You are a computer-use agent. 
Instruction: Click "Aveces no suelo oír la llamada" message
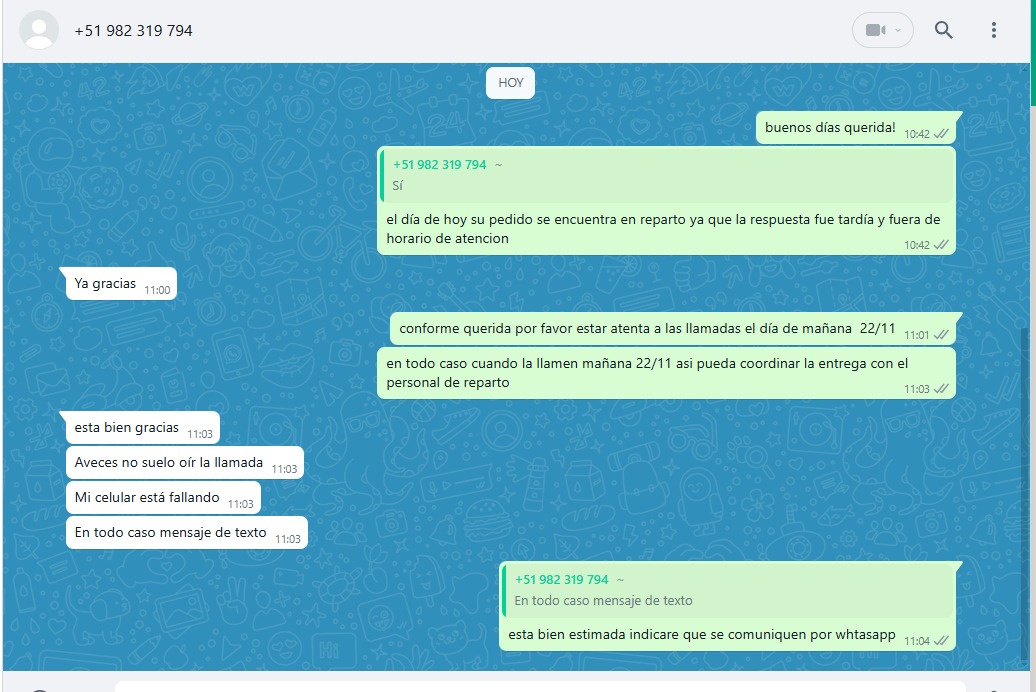pyautogui.click(x=168, y=463)
